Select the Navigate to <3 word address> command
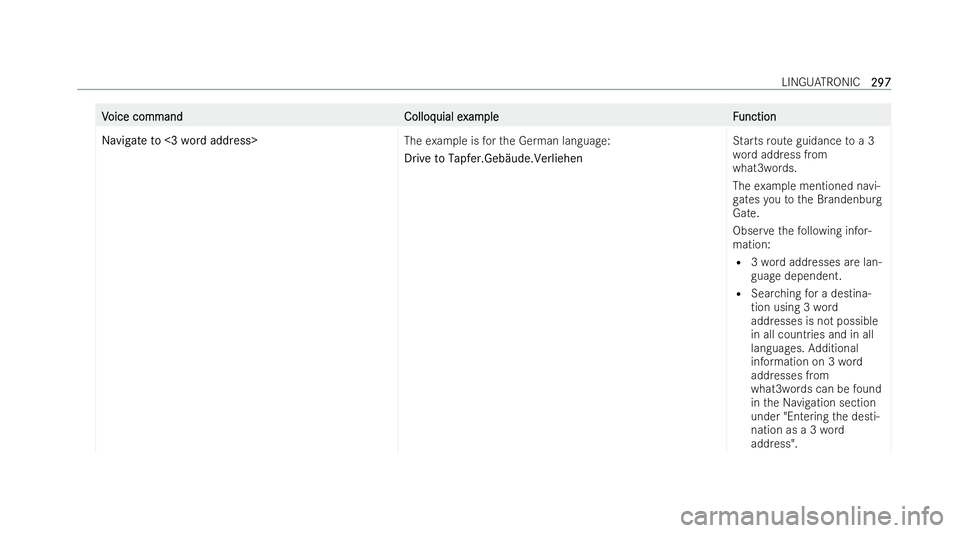The height and width of the screenshot is (533, 960). coord(179,141)
